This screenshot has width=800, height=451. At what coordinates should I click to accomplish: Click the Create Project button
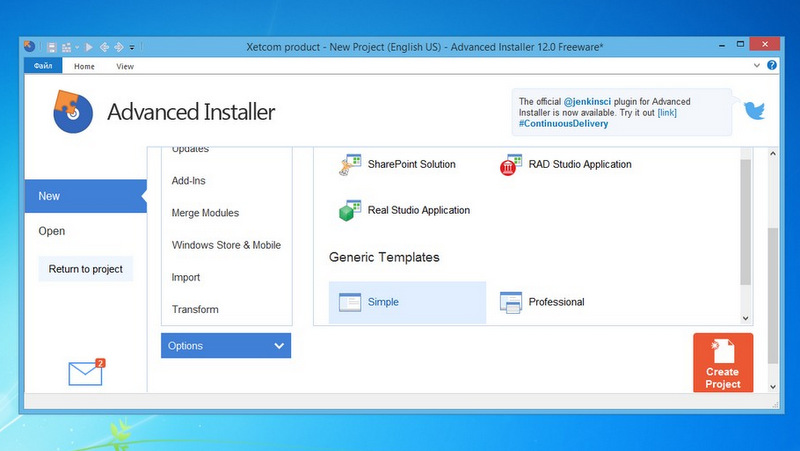click(723, 363)
